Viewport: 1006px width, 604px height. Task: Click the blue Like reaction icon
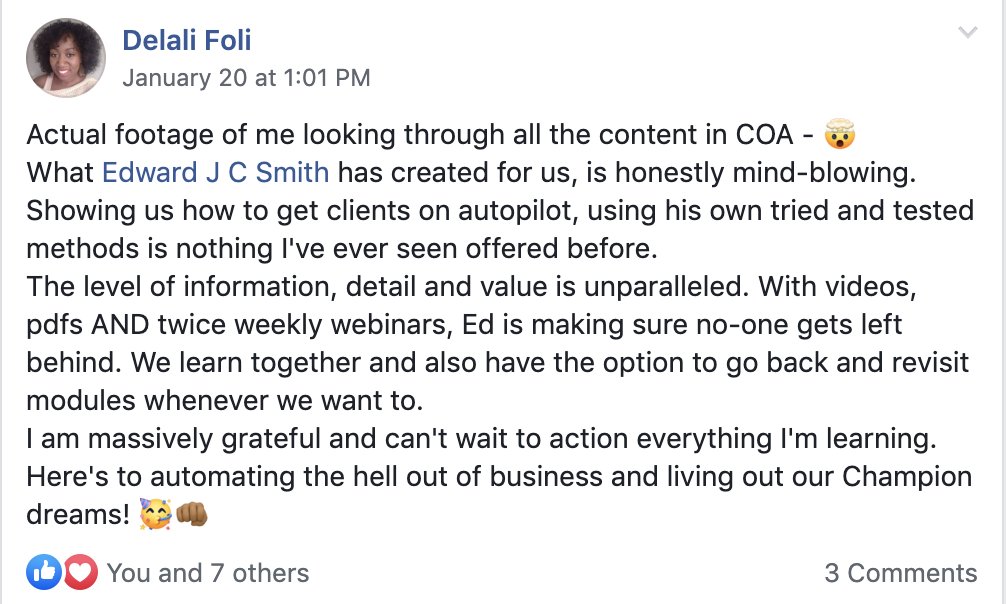click(45, 573)
